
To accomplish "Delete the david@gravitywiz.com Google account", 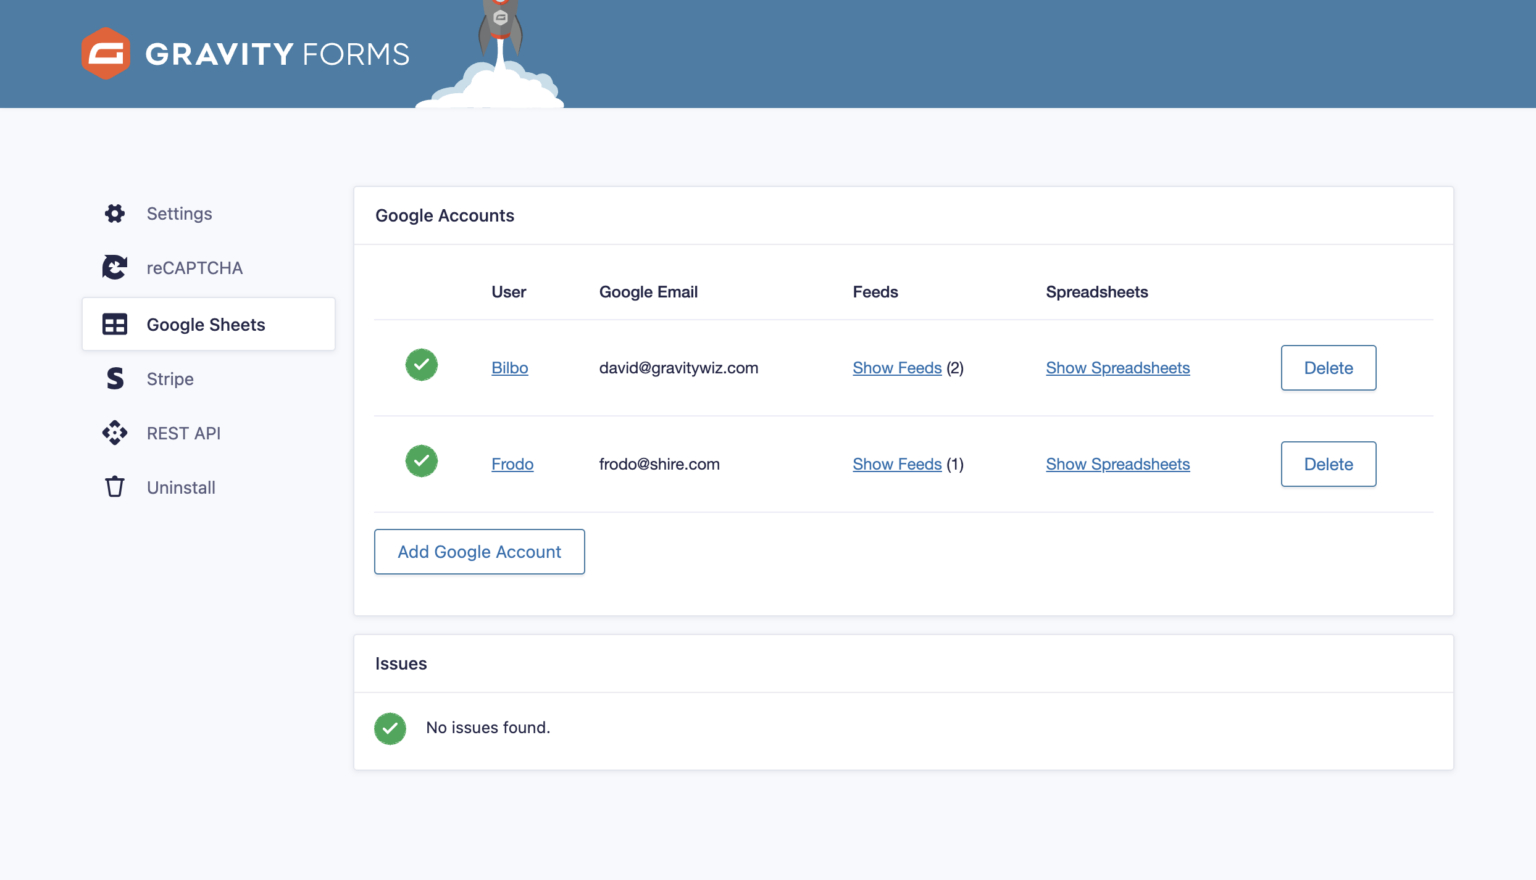I will pos(1328,368).
